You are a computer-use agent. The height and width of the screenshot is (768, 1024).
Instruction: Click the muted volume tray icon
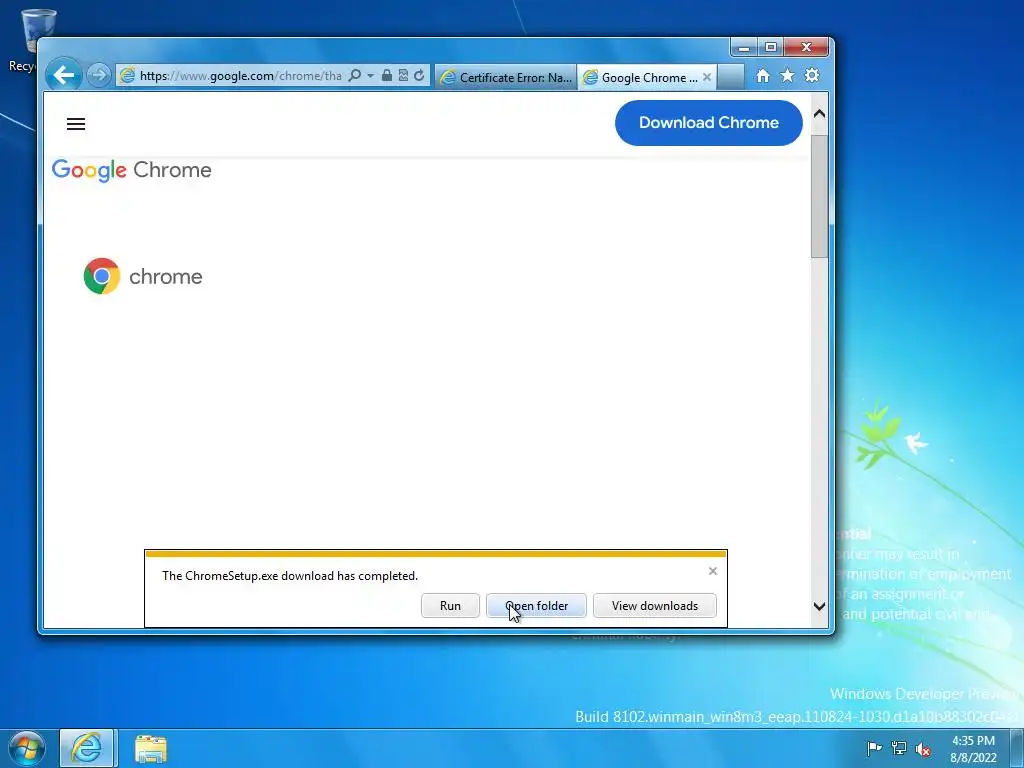click(923, 749)
